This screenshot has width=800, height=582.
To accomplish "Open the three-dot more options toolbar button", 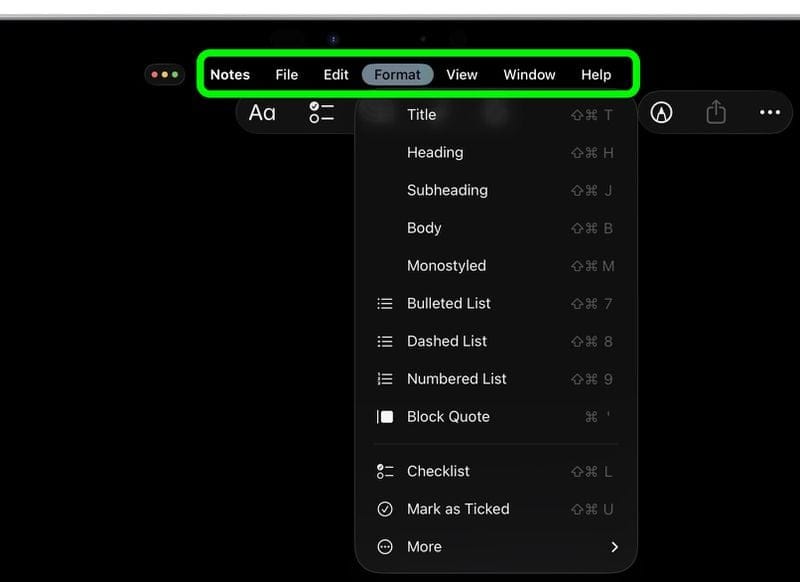I will (770, 113).
